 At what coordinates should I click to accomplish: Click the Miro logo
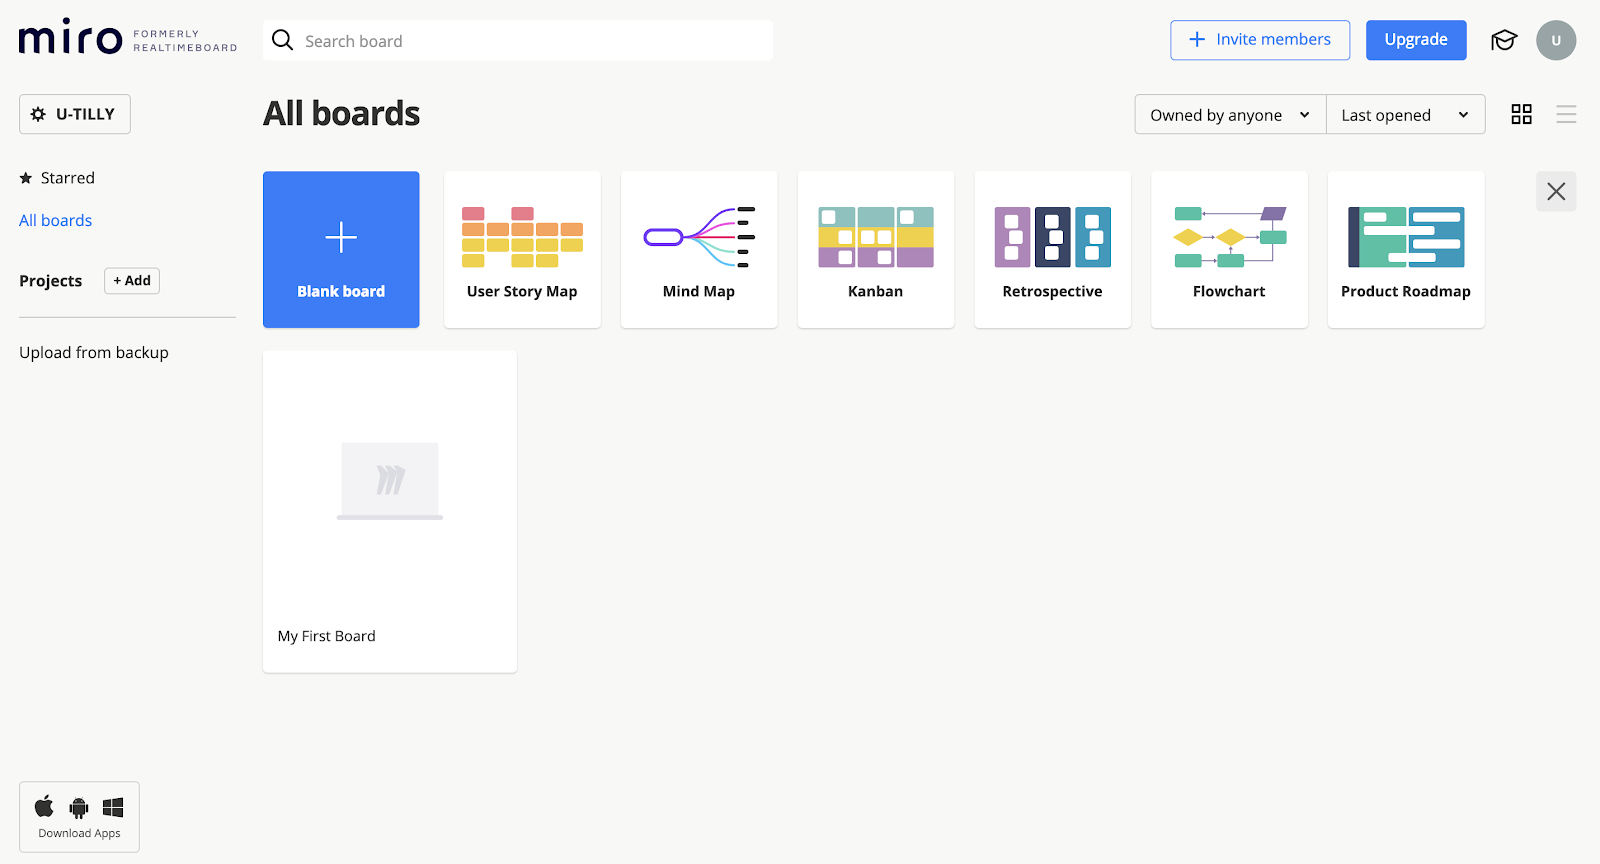[71, 38]
